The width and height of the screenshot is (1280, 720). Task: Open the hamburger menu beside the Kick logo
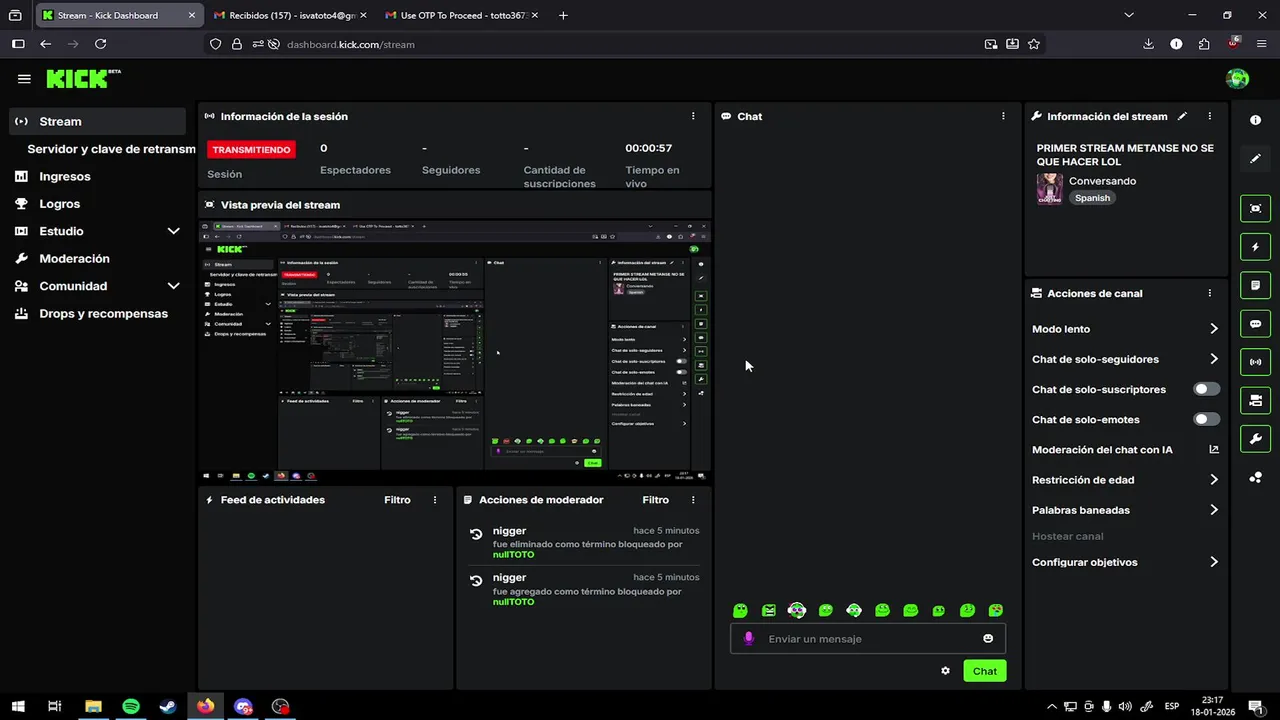pyautogui.click(x=24, y=79)
